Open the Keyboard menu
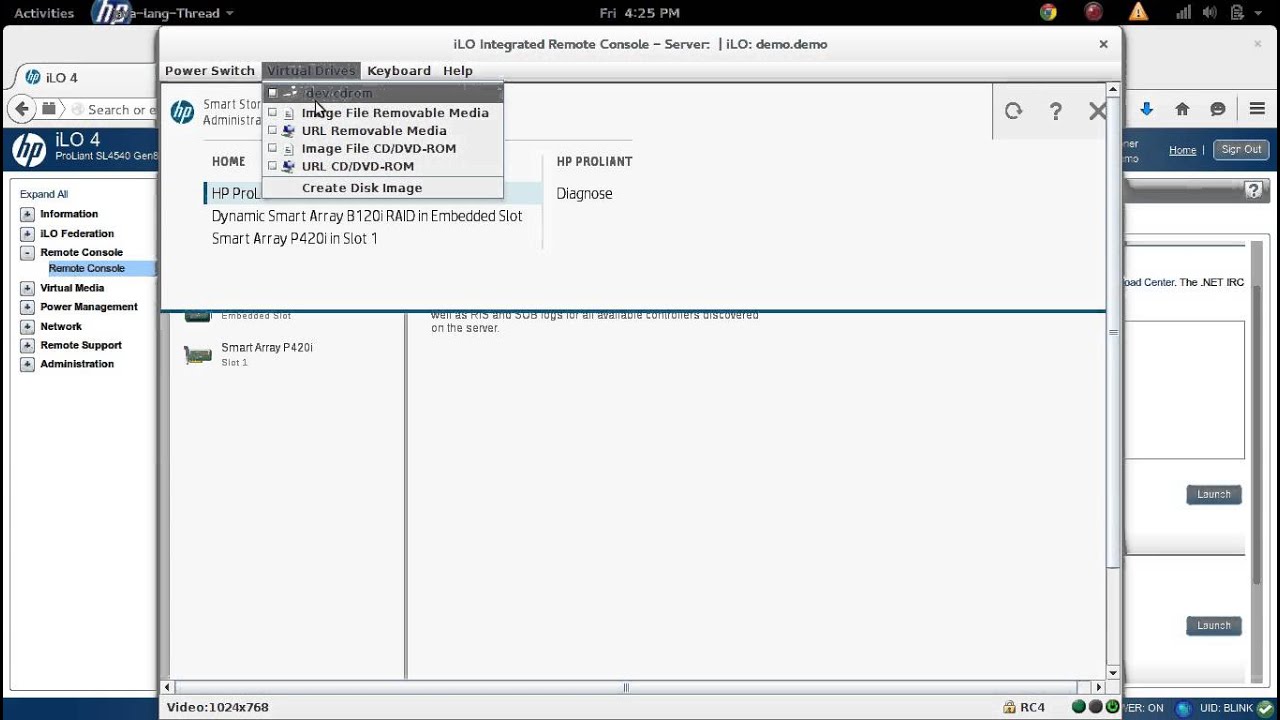 pyautogui.click(x=399, y=71)
